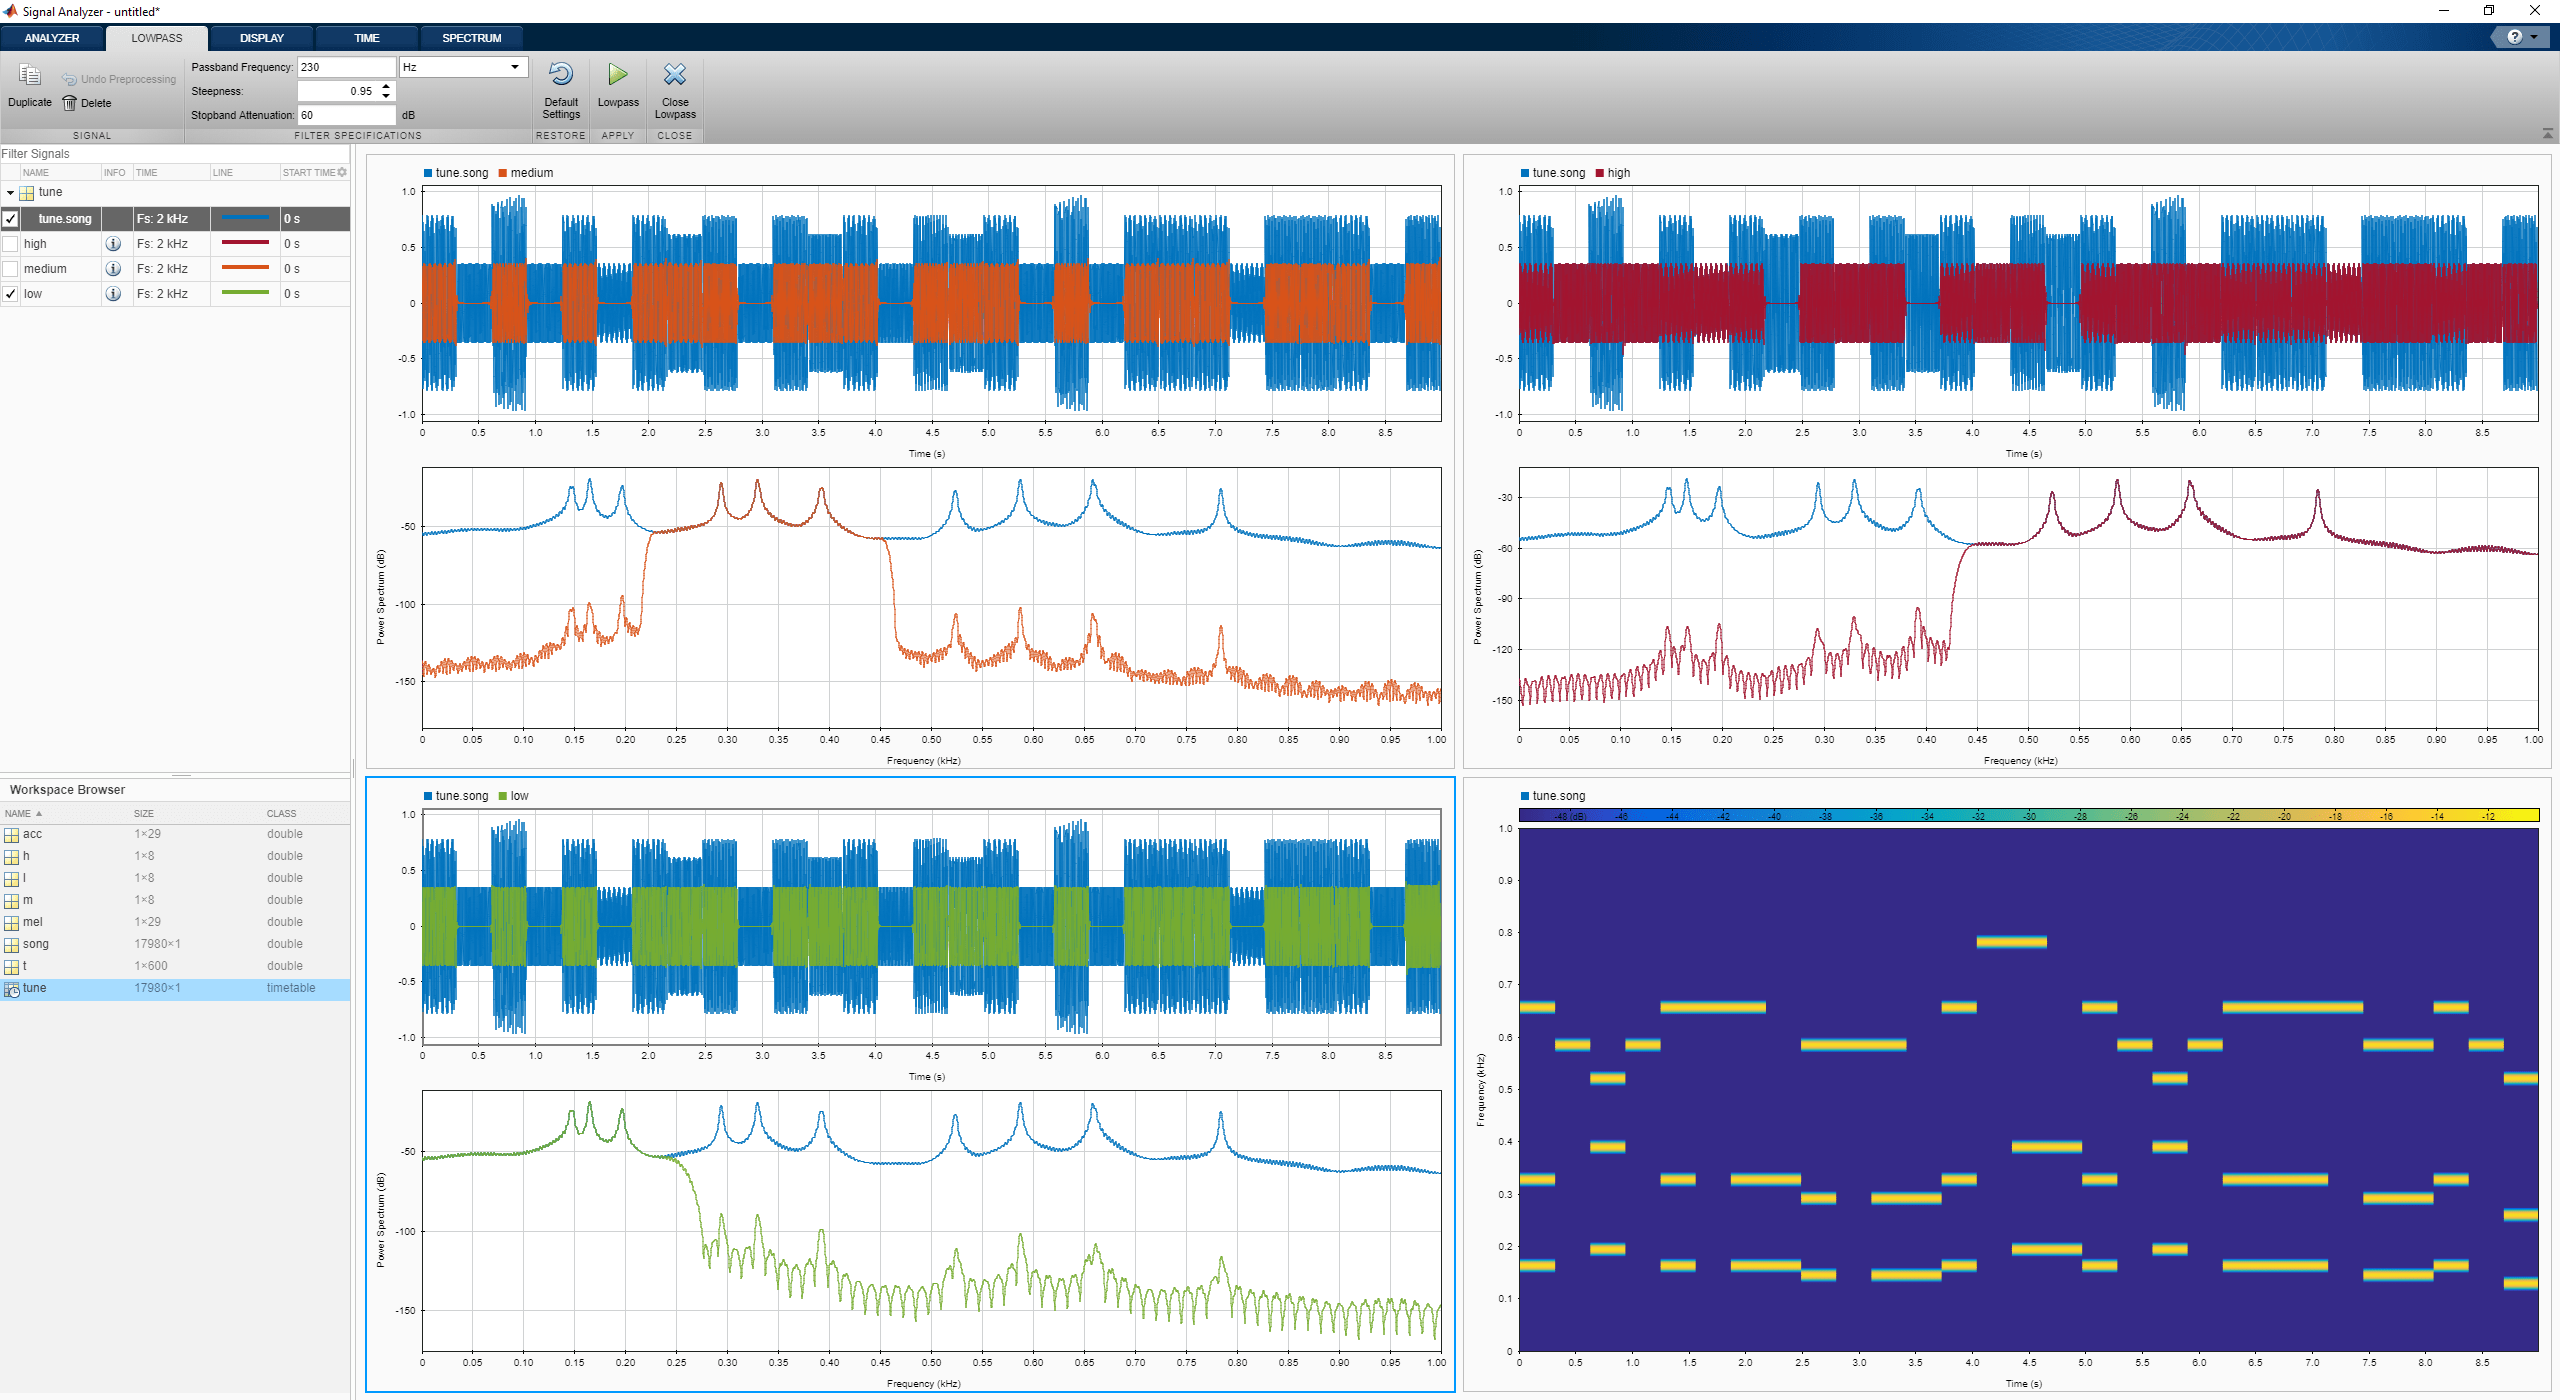Click the Passband Frequency input field
Screen dimensions: 2560x1400
[x=345, y=67]
